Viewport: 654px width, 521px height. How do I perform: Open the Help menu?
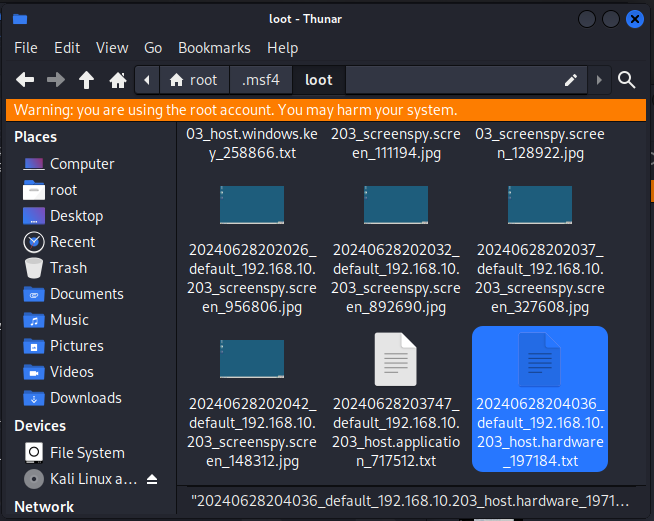click(x=282, y=48)
